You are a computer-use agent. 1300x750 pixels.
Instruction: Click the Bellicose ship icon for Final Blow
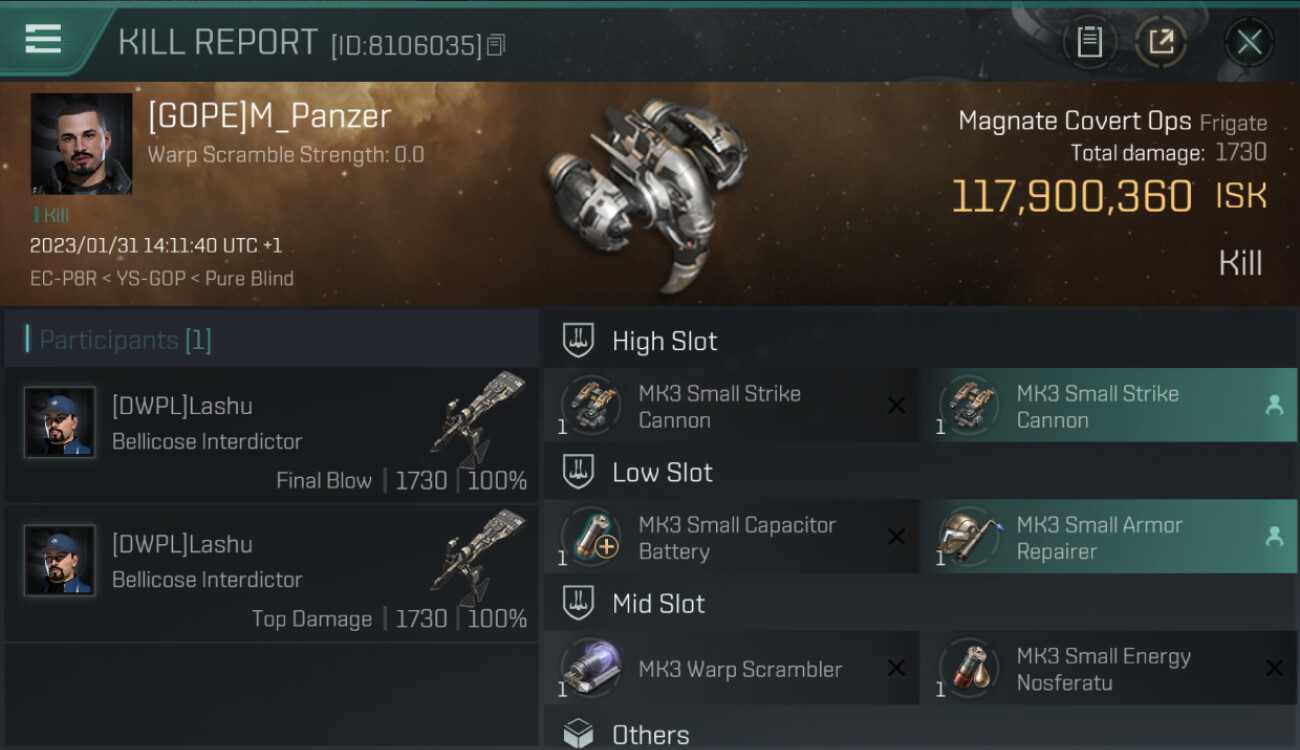tap(480, 413)
